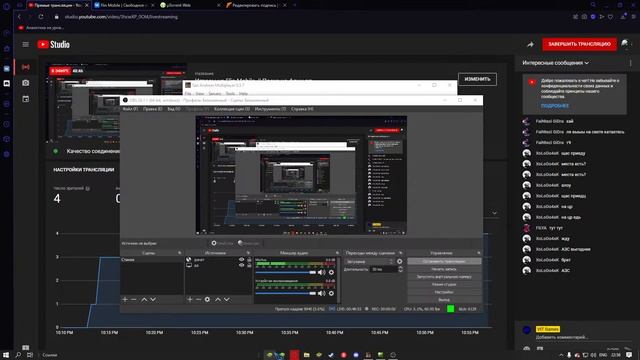Show hidden system tray icons chevron
Screen dimensions: 640x360
click(561, 355)
